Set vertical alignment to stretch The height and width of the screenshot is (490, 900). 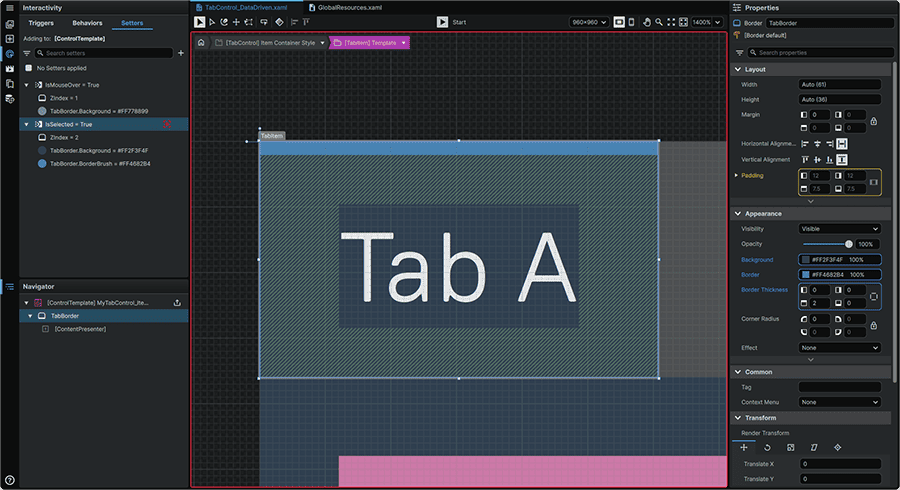[x=842, y=160]
